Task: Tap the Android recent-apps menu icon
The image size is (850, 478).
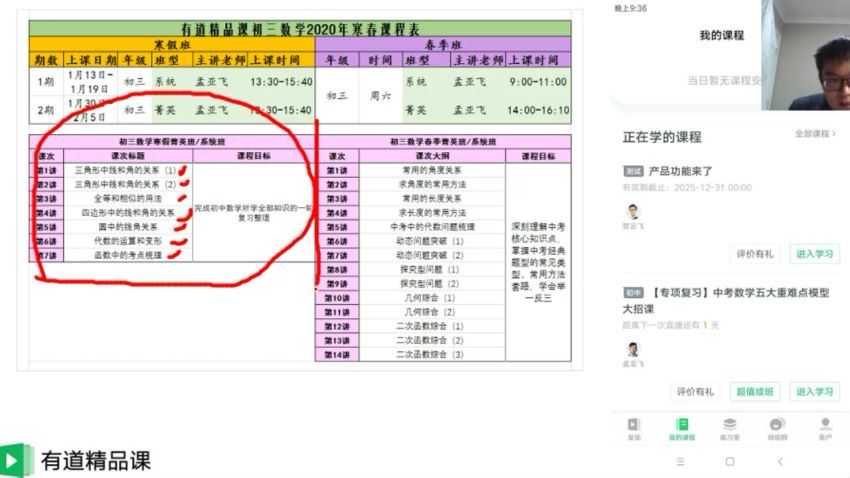Action: (680, 462)
